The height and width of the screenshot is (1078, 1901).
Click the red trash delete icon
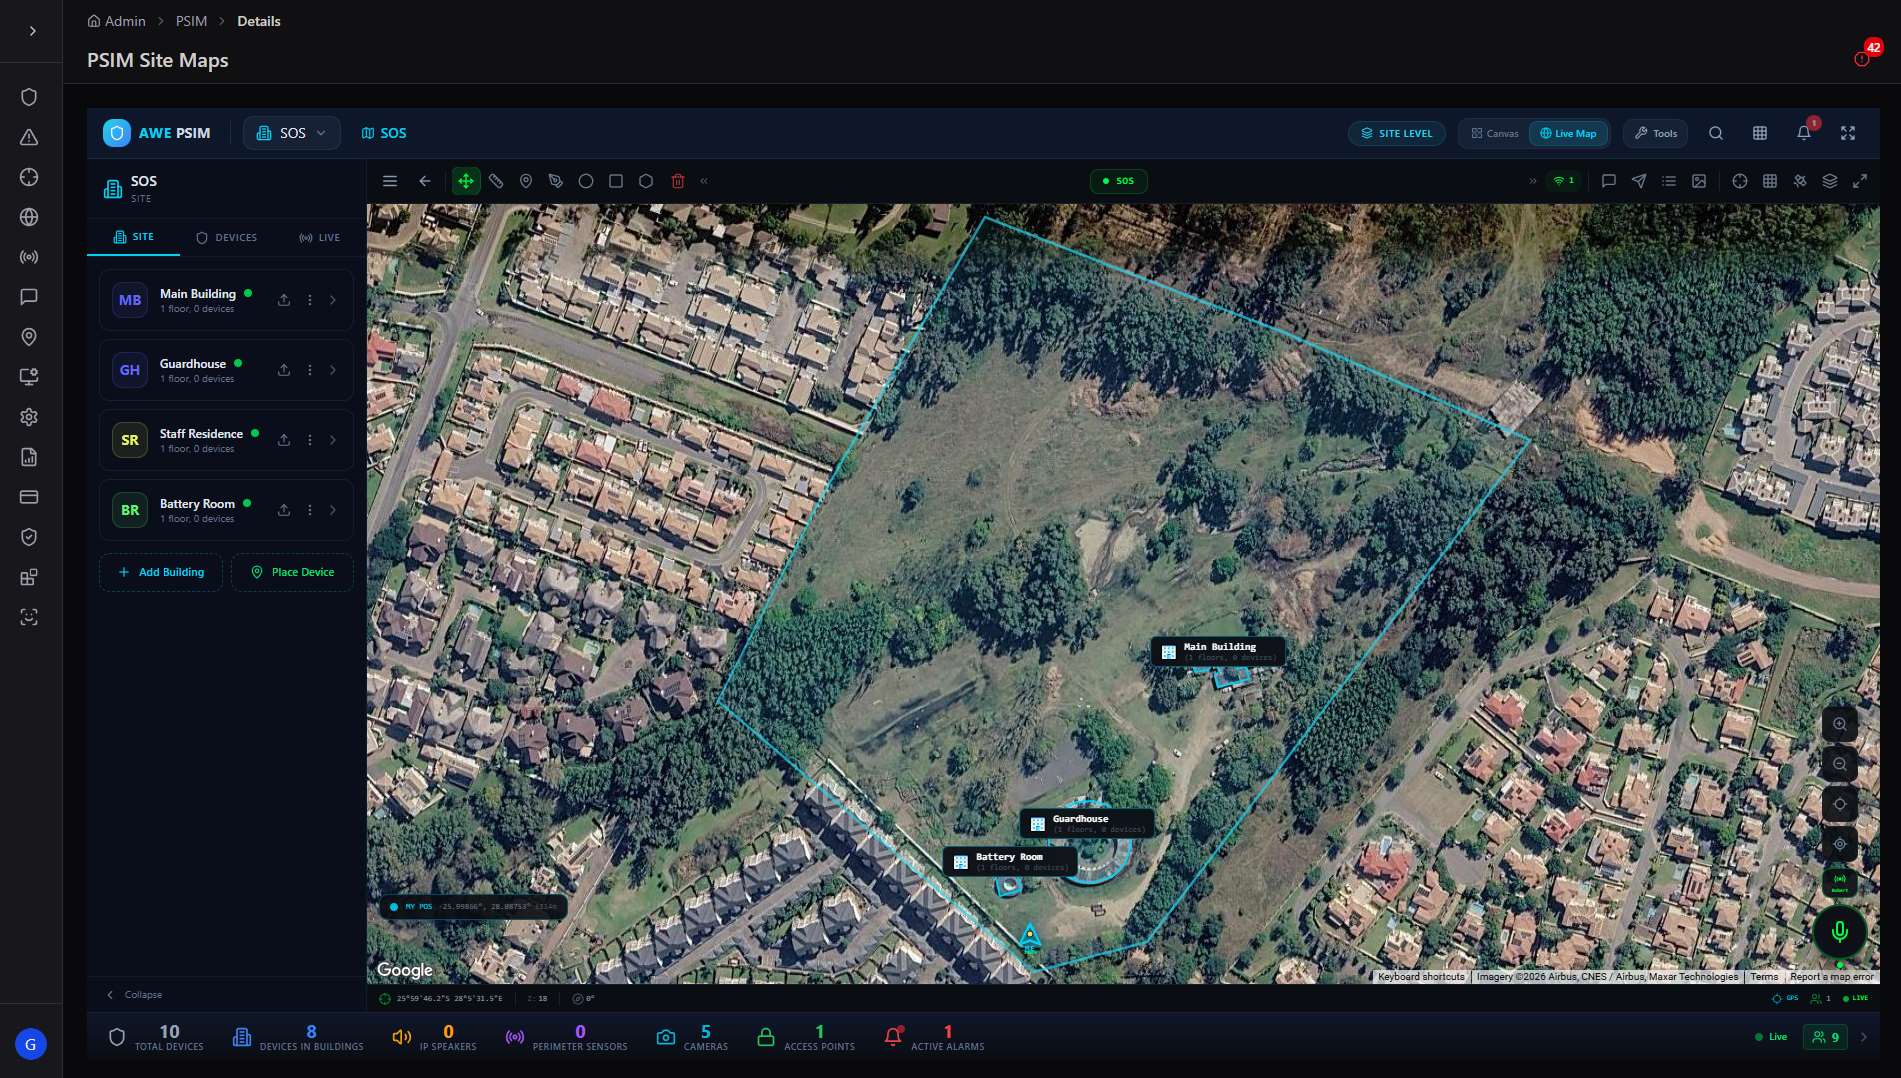pos(678,181)
